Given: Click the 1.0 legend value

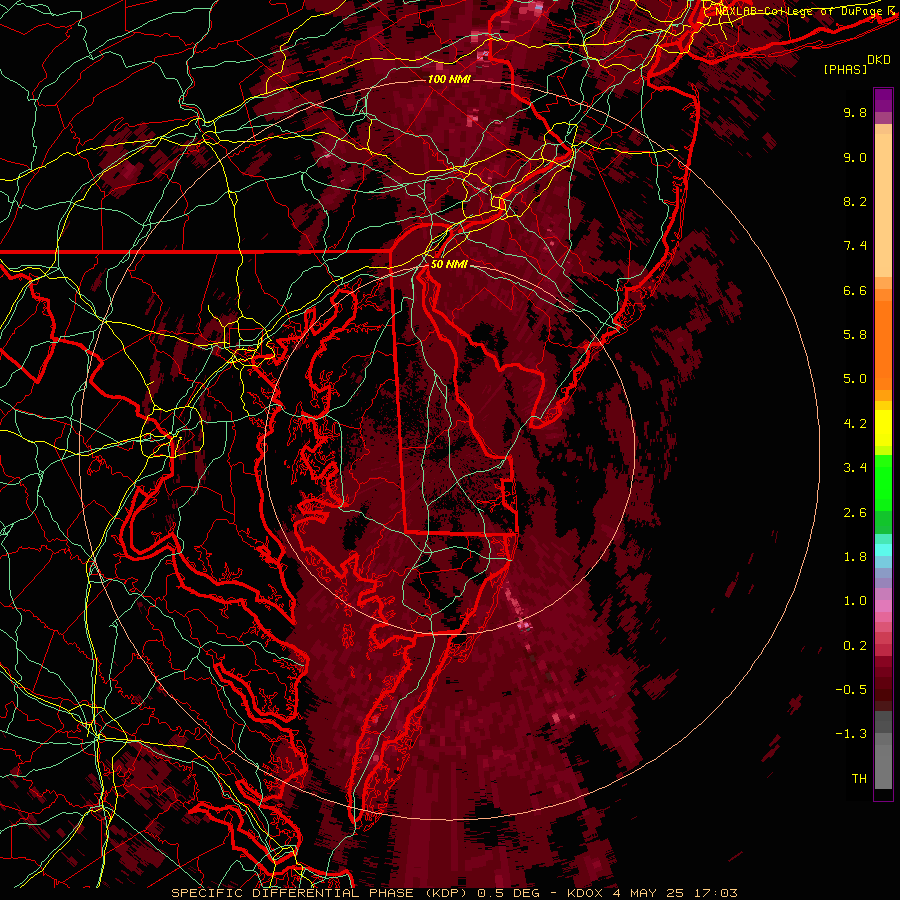Looking at the screenshot, I should click(x=855, y=601).
